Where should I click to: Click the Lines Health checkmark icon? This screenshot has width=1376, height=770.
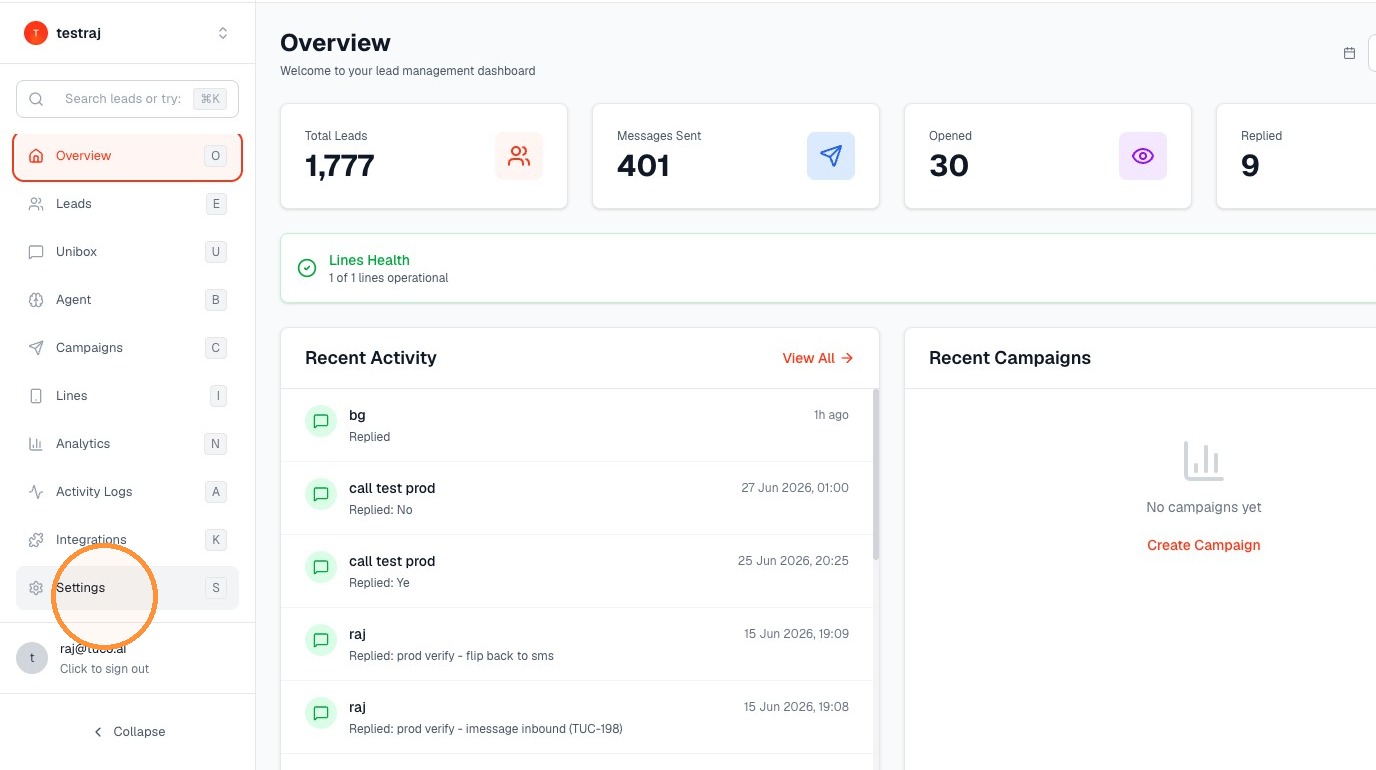[x=307, y=268]
